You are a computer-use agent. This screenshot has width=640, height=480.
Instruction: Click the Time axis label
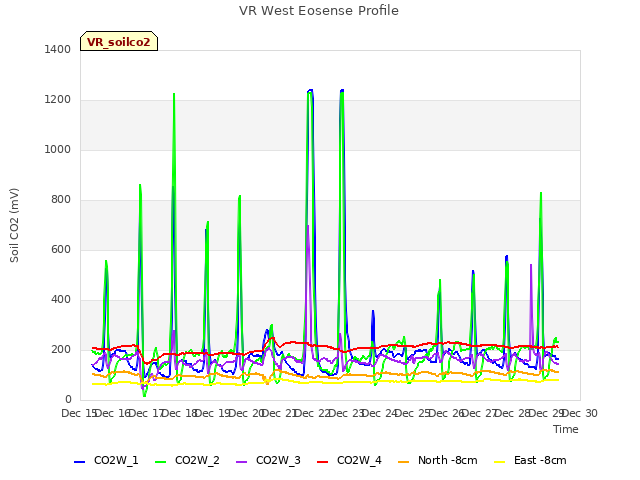coord(566,429)
